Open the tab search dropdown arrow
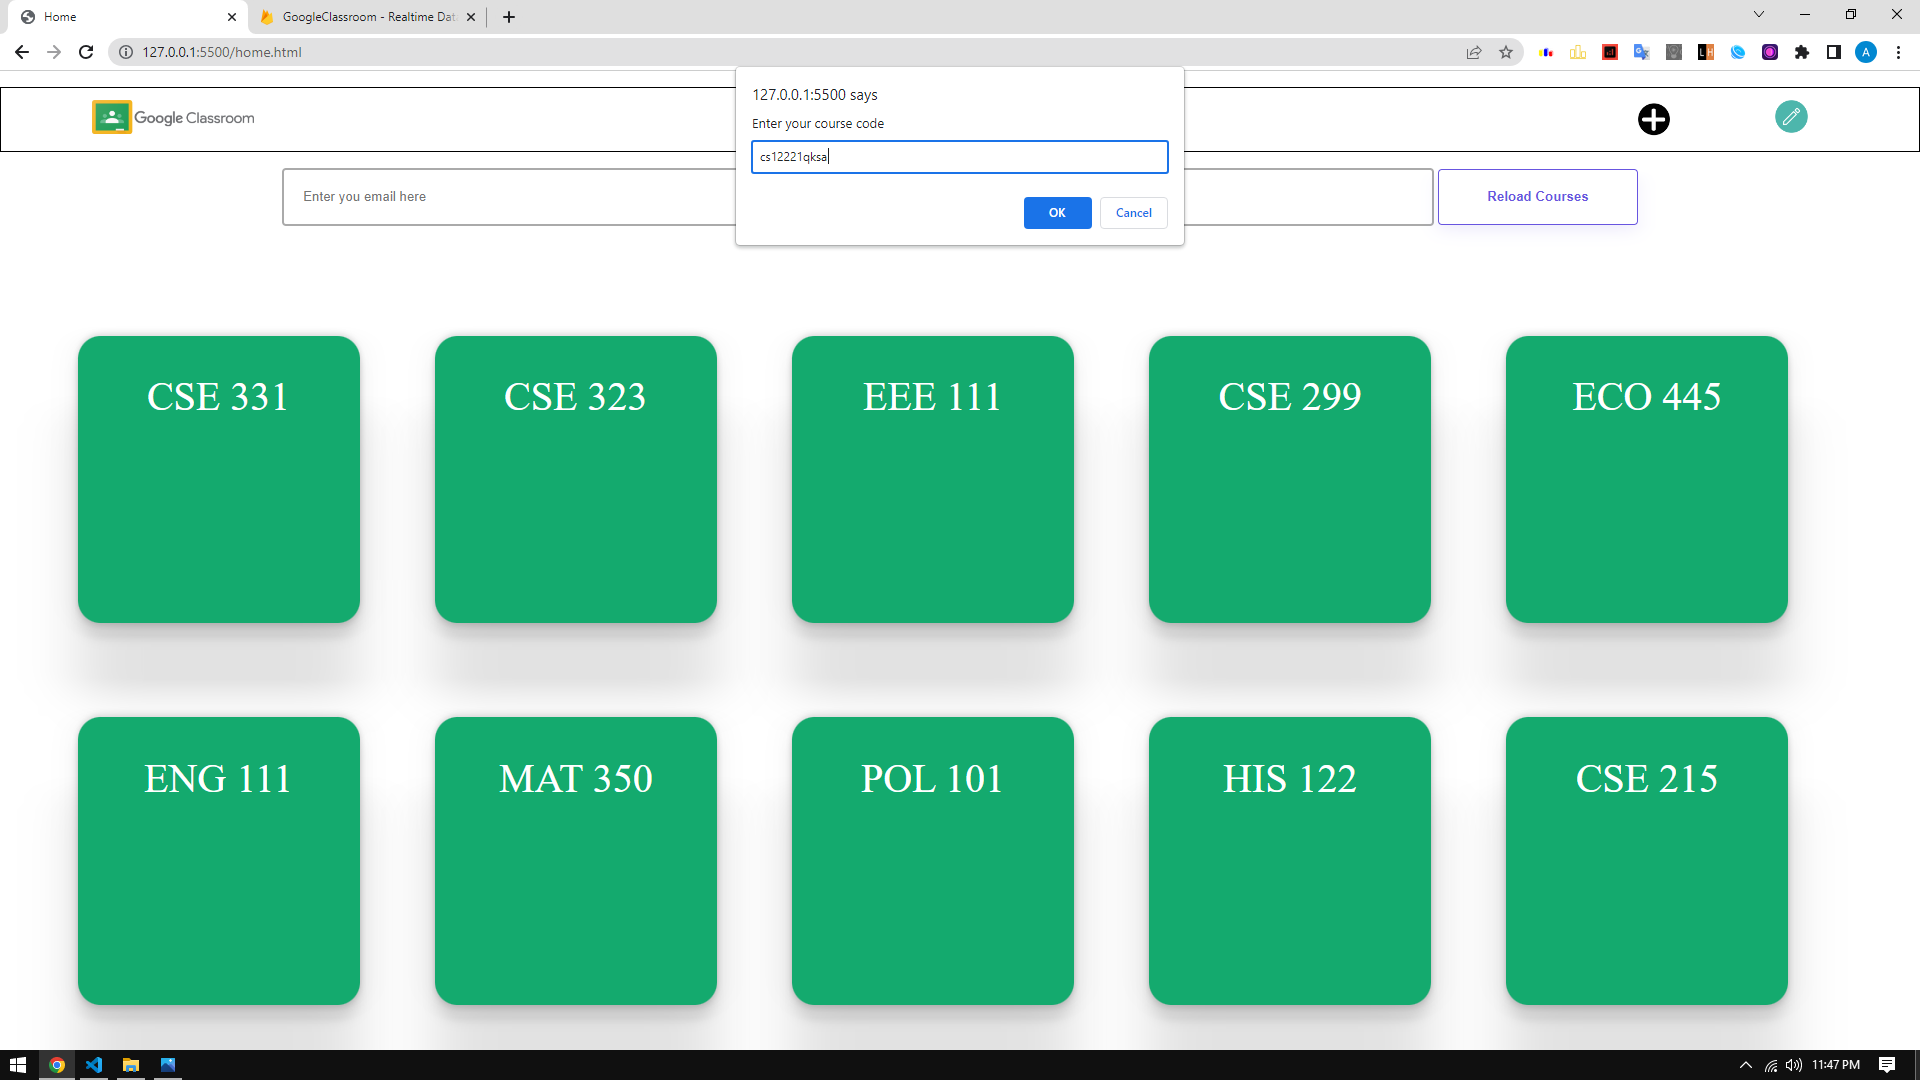Viewport: 1920px width, 1080px height. 1758,14
